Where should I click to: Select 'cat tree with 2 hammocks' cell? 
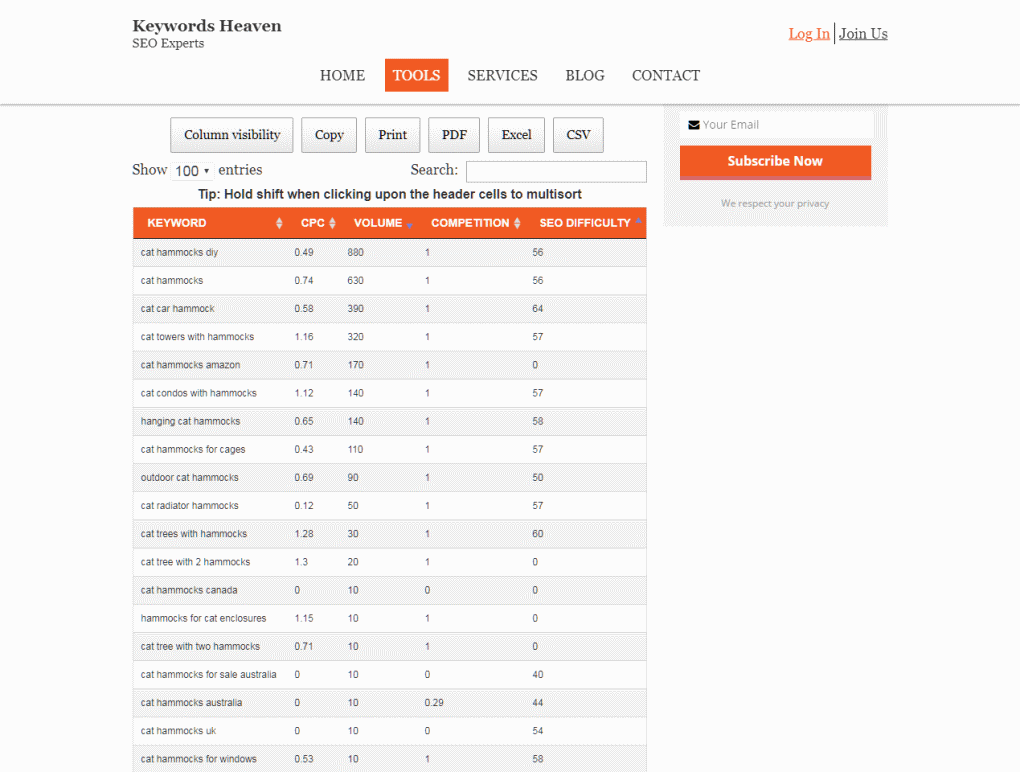click(195, 562)
